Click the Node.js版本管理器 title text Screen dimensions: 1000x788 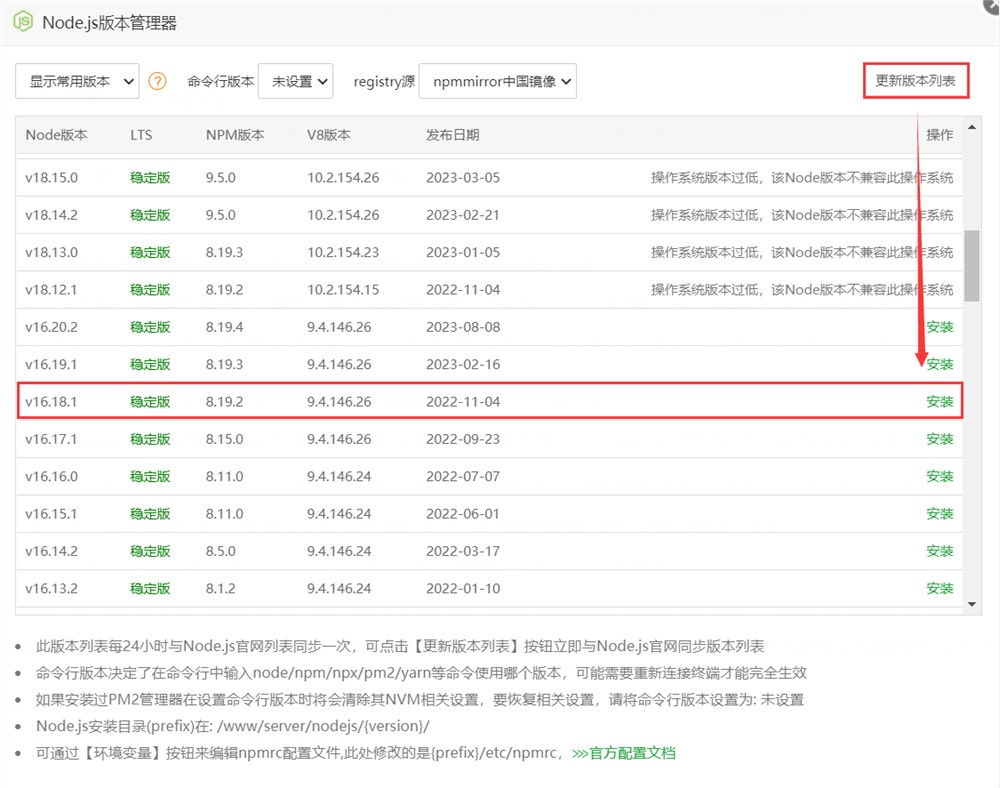click(109, 22)
